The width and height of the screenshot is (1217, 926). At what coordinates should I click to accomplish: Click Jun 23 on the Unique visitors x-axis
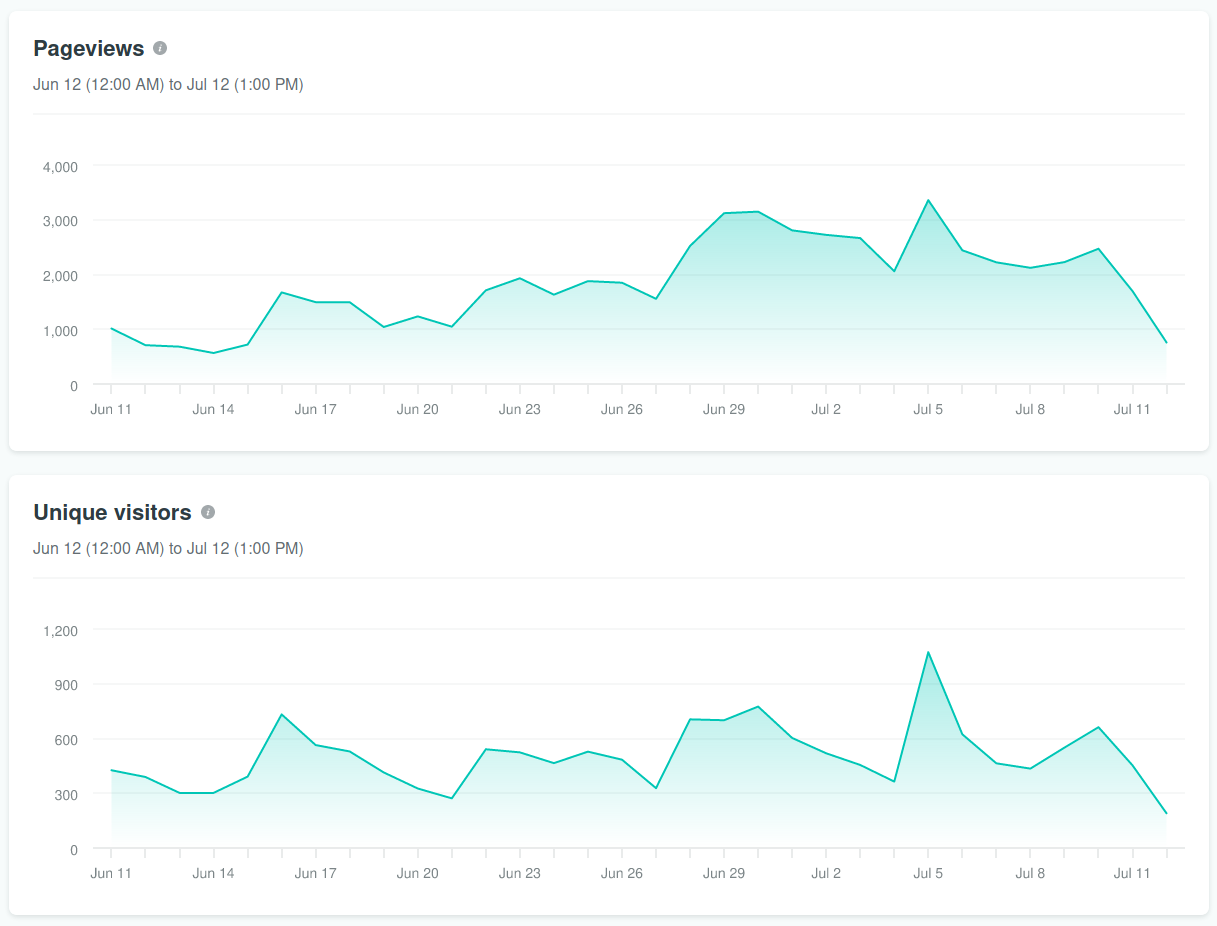tap(519, 873)
